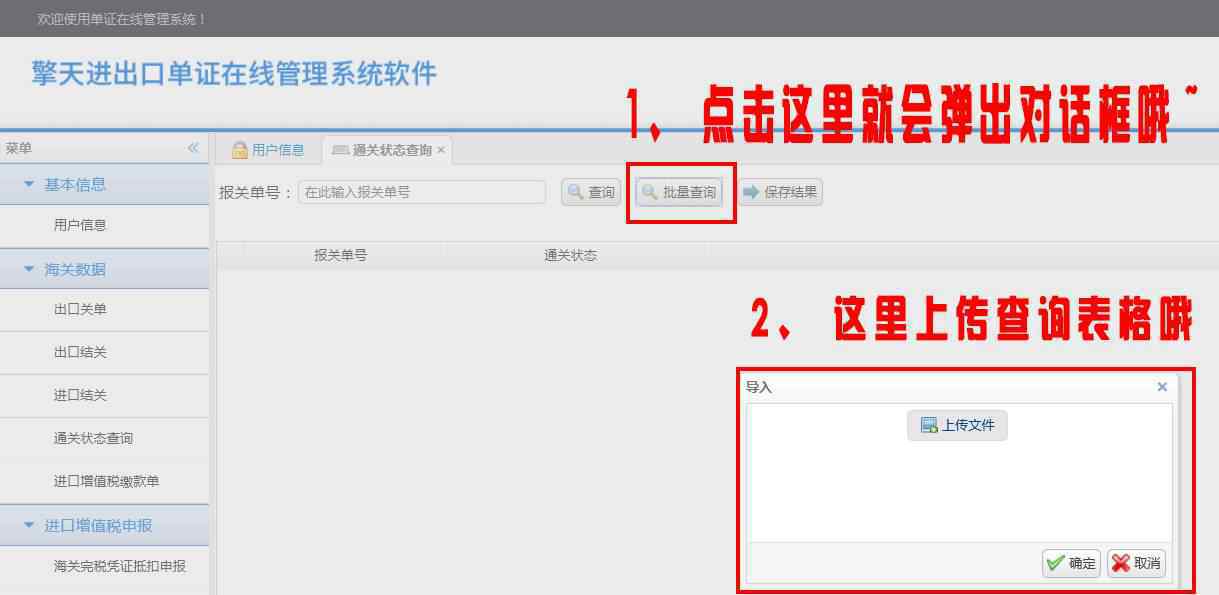The width and height of the screenshot is (1219, 595).
Task: Collapse the 菜单 sidebar with double-chevron icon
Action: (193, 148)
